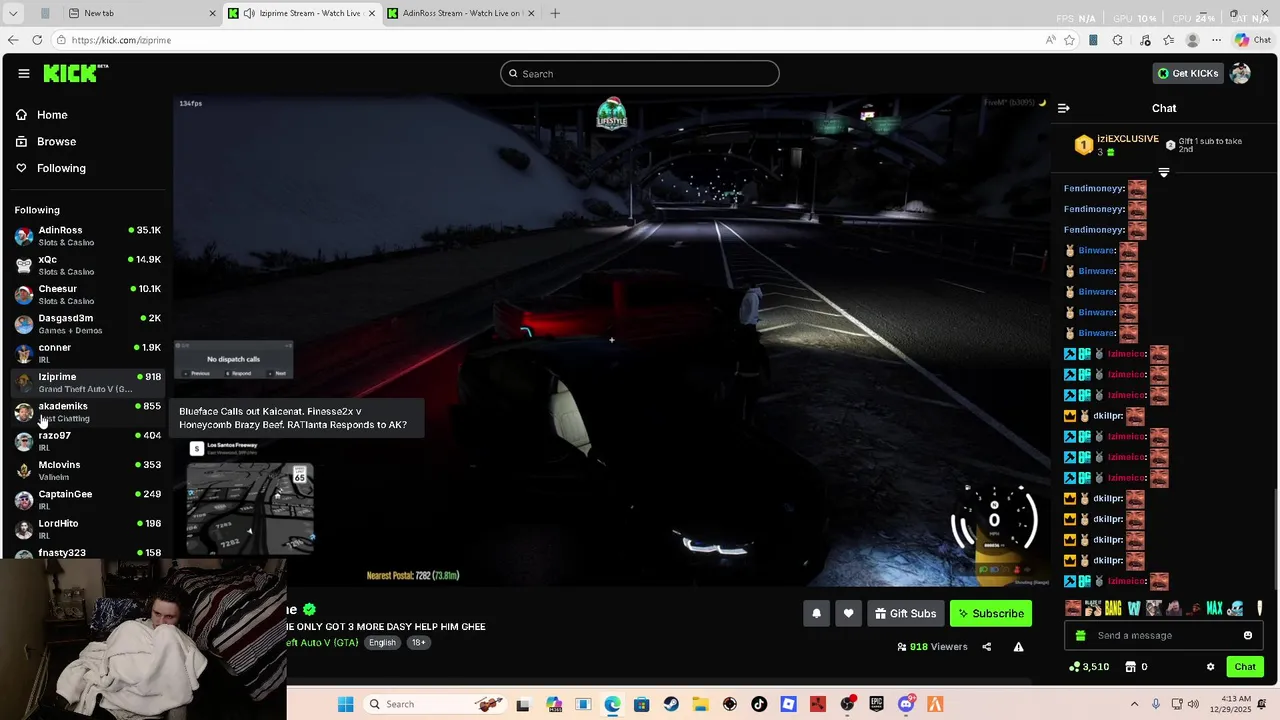The width and height of the screenshot is (1280, 720).
Task: Go to Home in Kick sidebar
Action: tap(52, 115)
